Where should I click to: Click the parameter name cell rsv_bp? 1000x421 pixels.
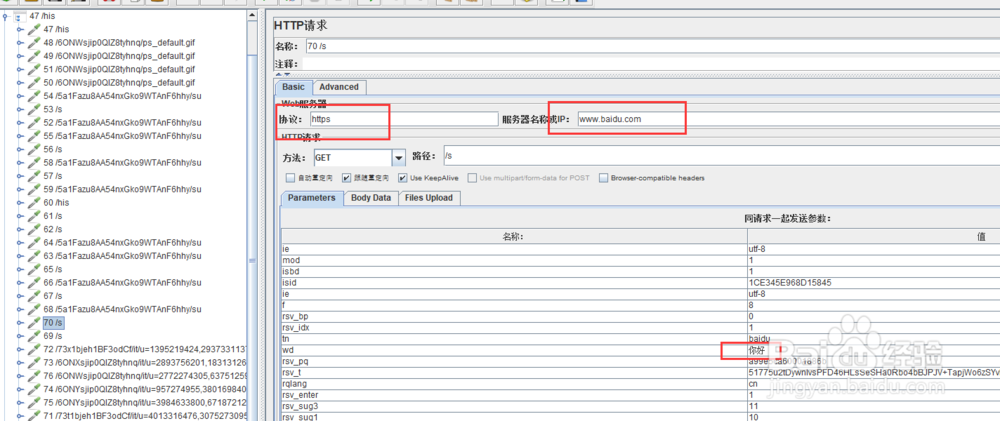(514, 316)
